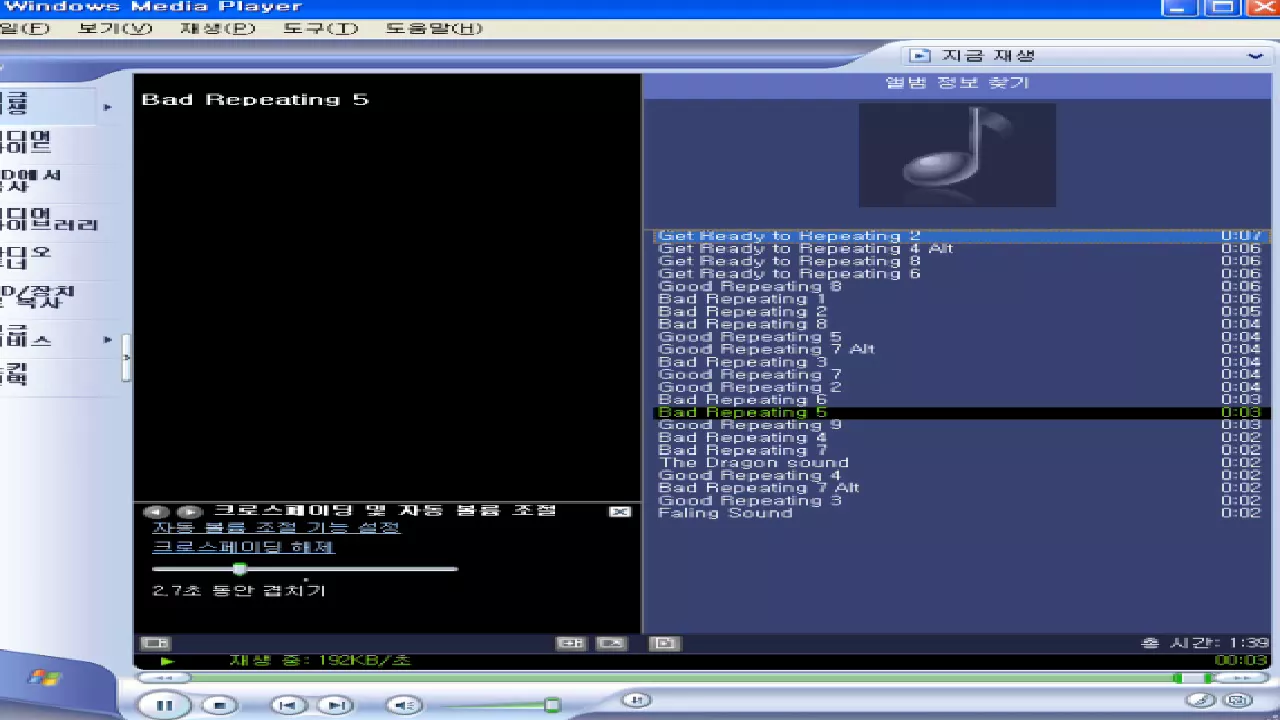The width and height of the screenshot is (1280, 720).
Task: Select Good Repeating 3 in playlist
Action: pyautogui.click(x=961, y=501)
